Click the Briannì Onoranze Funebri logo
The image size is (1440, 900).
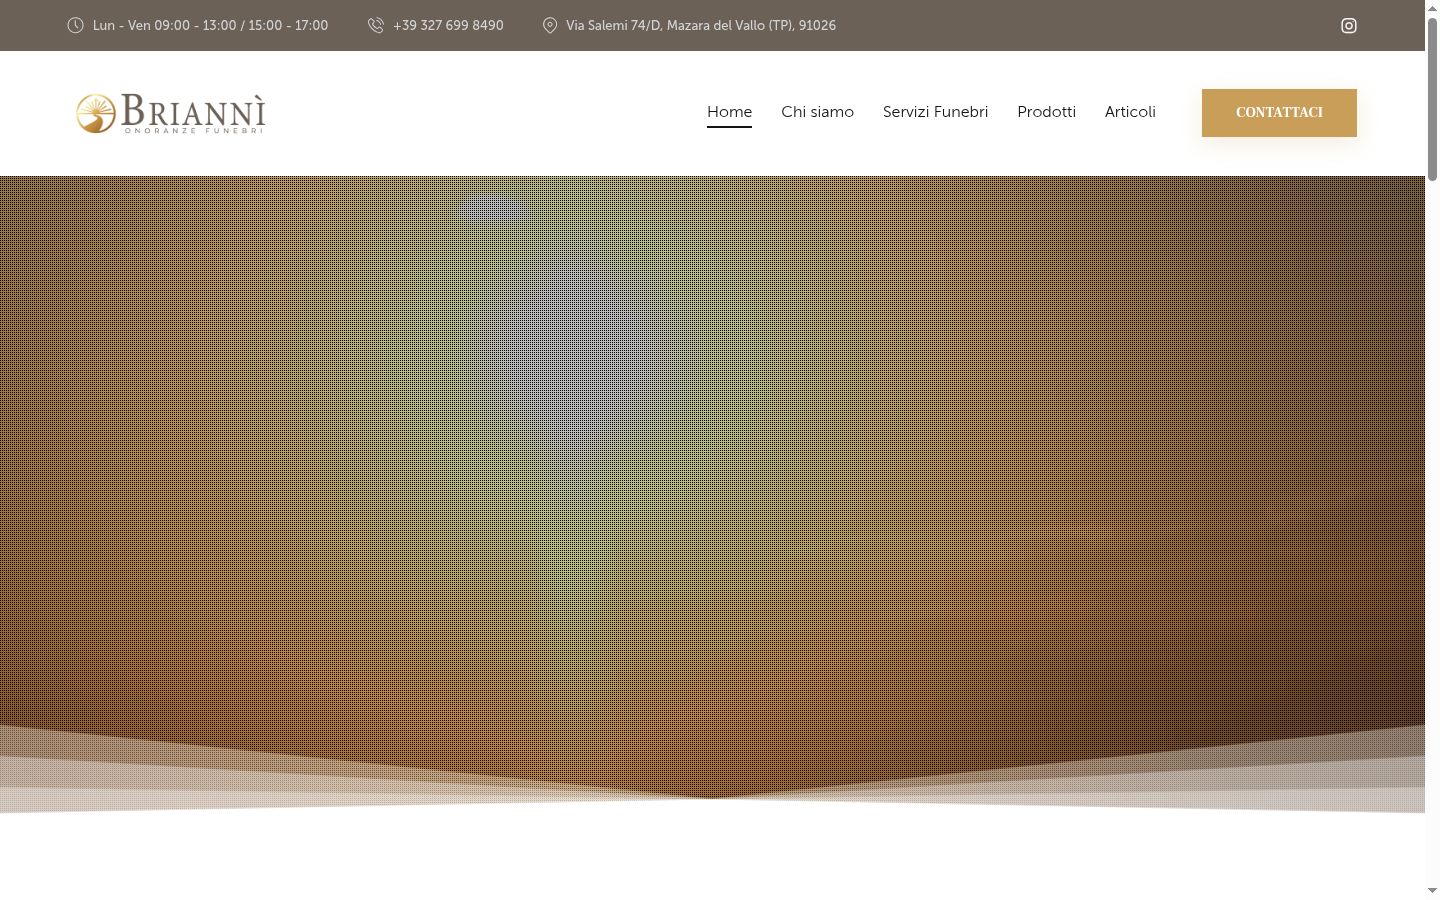click(x=171, y=113)
